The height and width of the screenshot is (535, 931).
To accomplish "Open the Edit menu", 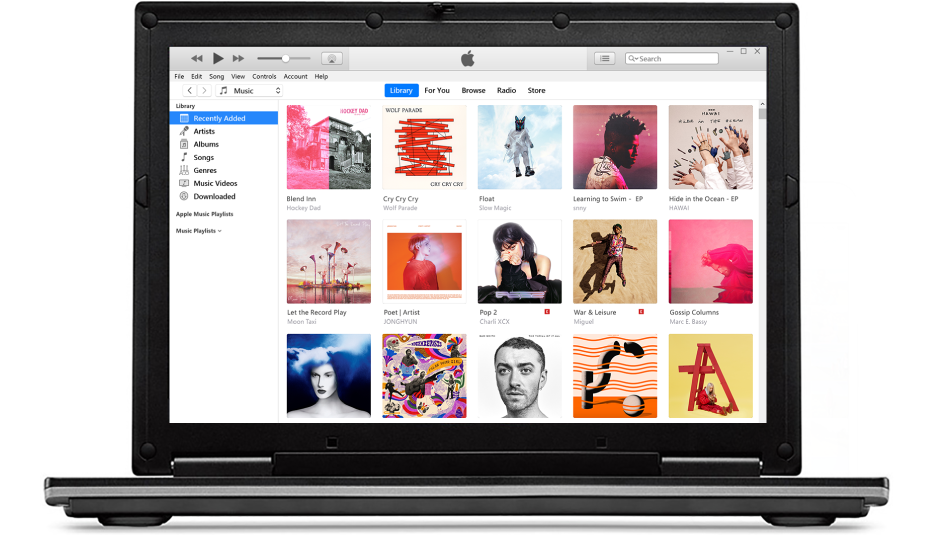I will click(x=197, y=77).
